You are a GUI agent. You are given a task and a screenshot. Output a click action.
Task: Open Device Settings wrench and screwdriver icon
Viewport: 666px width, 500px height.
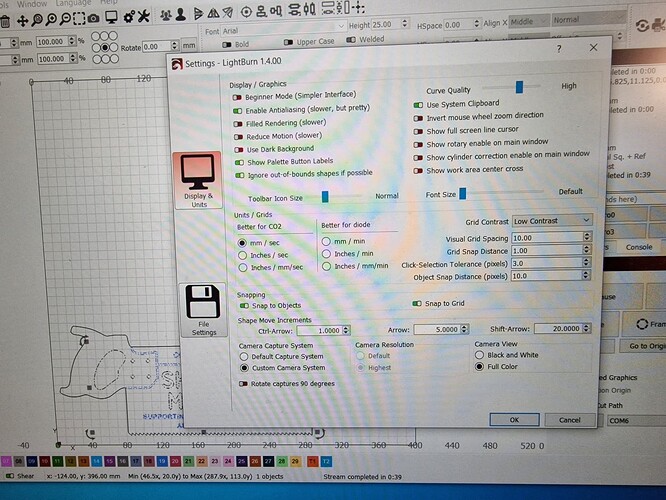144,17
